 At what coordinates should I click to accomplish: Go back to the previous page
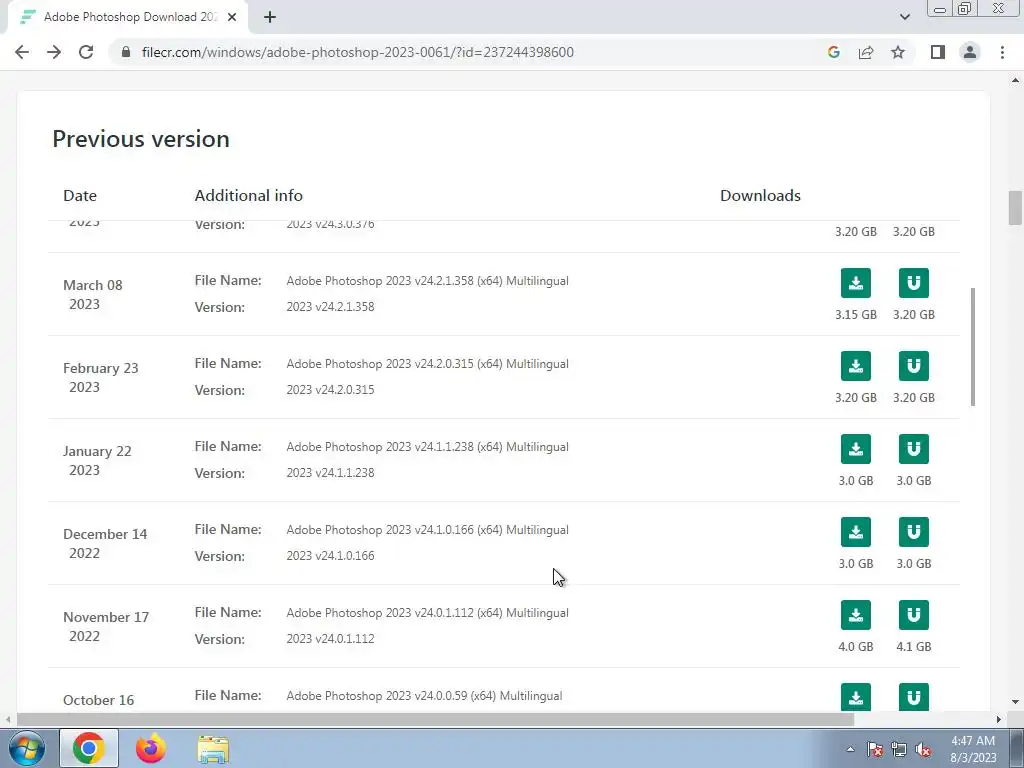[22, 52]
